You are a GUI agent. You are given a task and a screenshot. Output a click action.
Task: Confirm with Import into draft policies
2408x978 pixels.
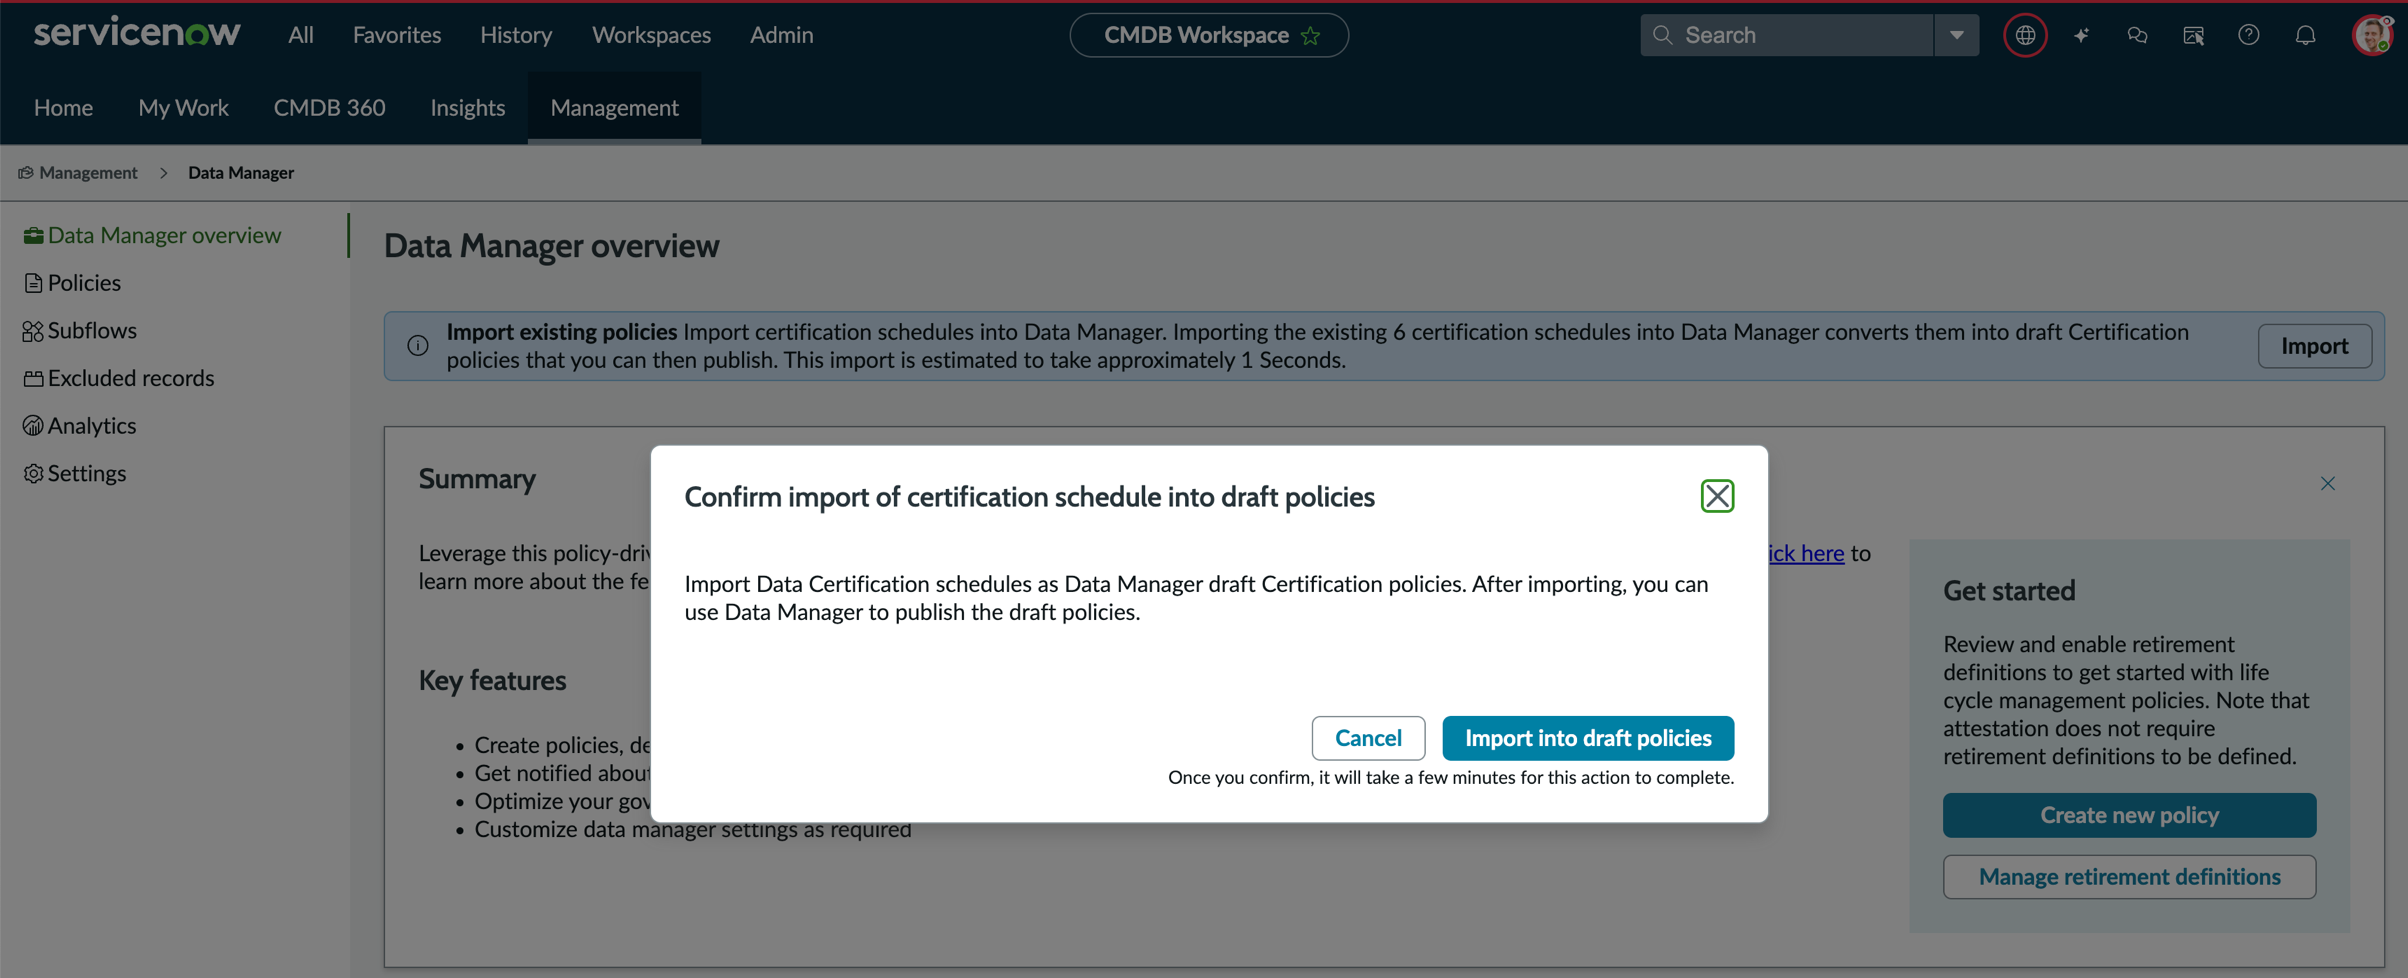(1588, 738)
